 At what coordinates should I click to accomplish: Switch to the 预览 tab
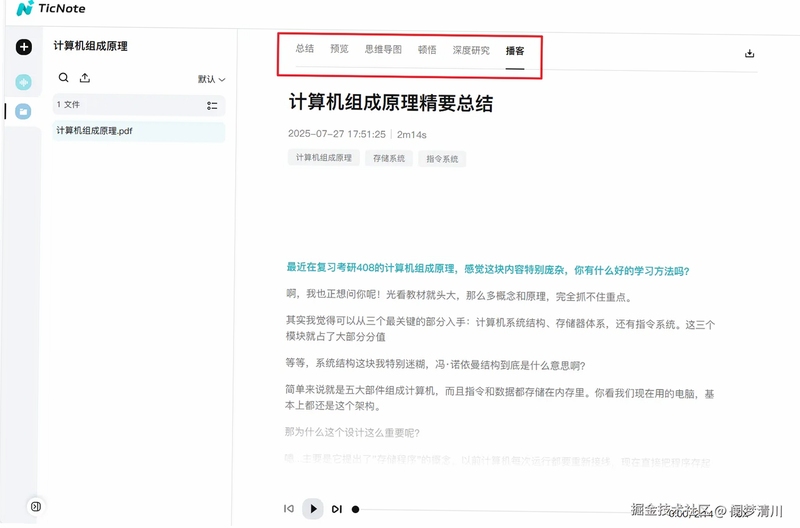pos(339,49)
